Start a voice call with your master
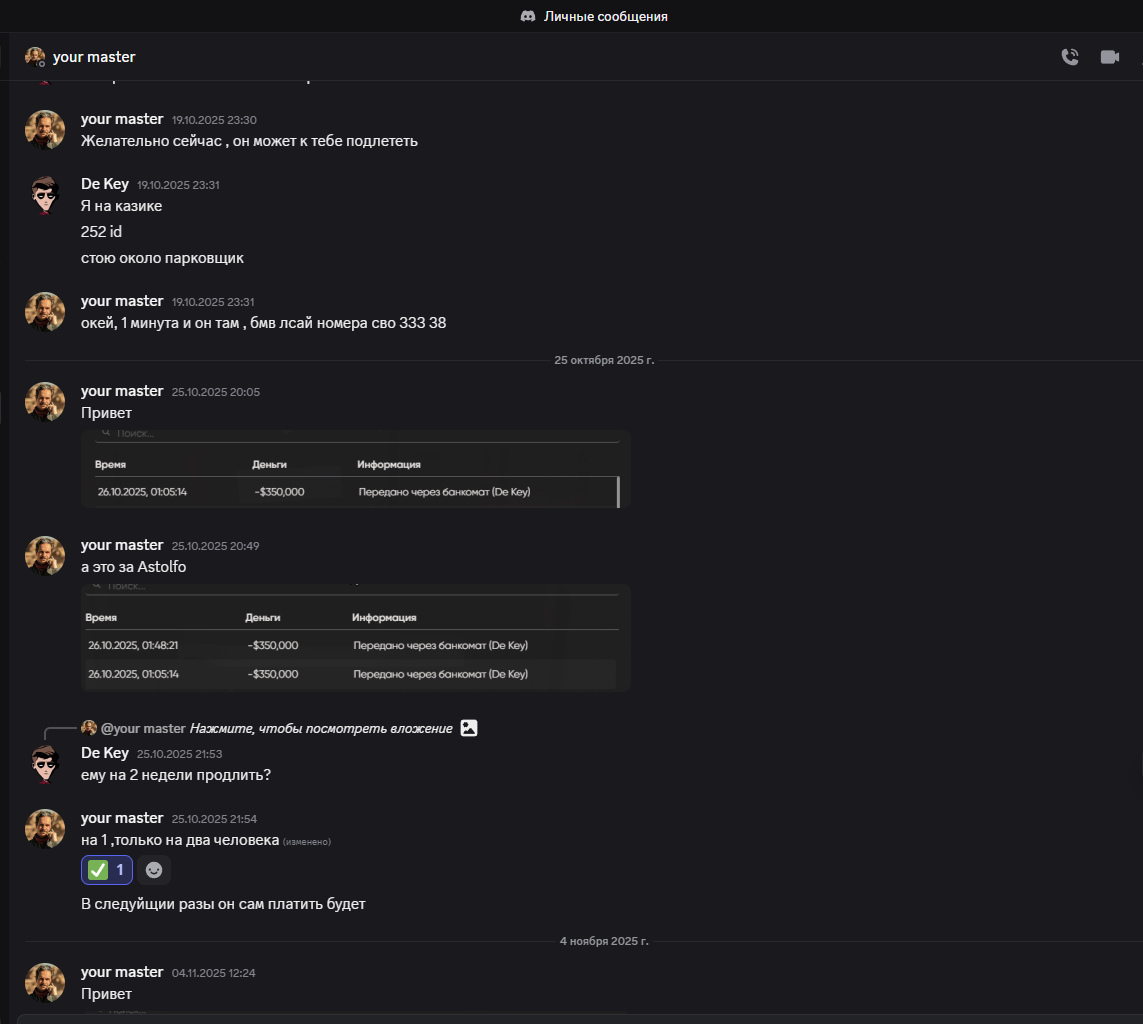 [x=1070, y=57]
